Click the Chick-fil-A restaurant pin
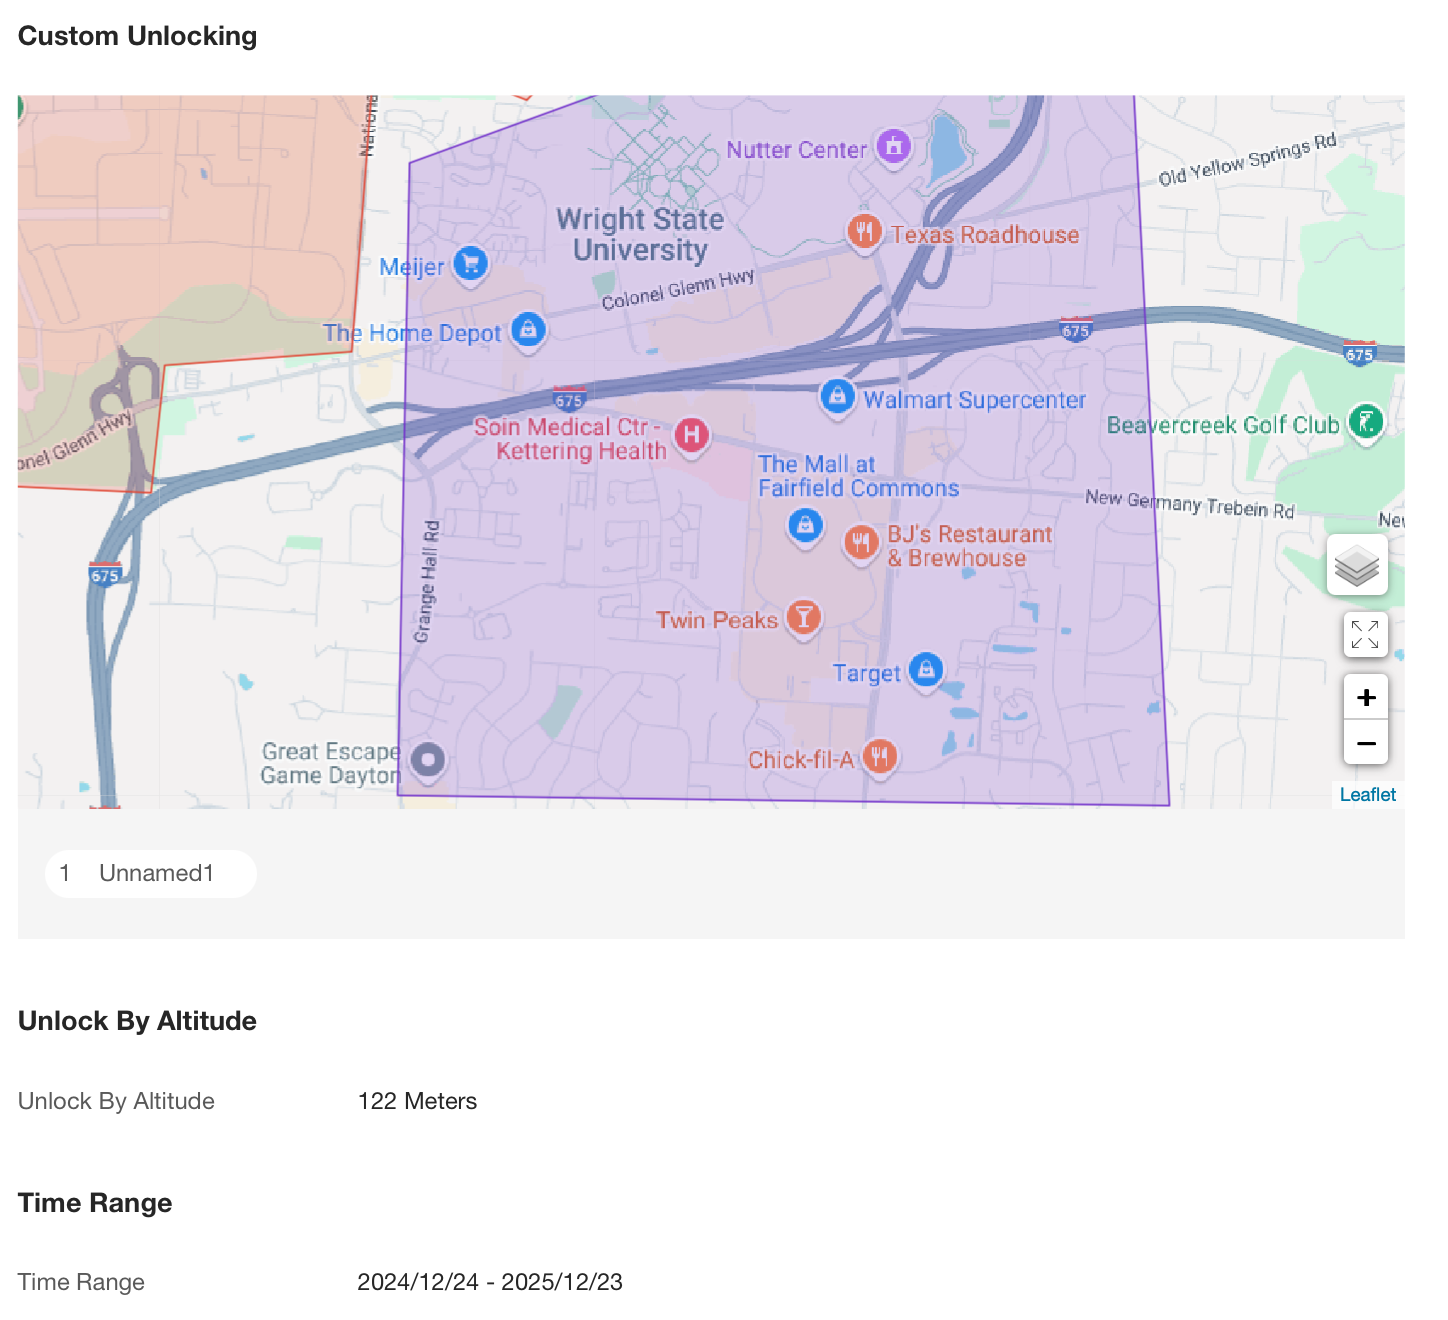 (879, 757)
